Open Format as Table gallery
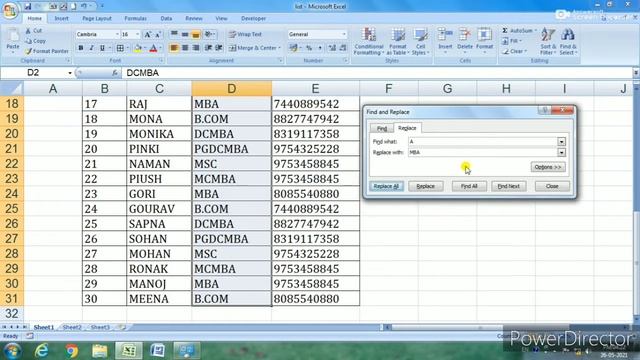The width and height of the screenshot is (640, 360). pos(398,41)
